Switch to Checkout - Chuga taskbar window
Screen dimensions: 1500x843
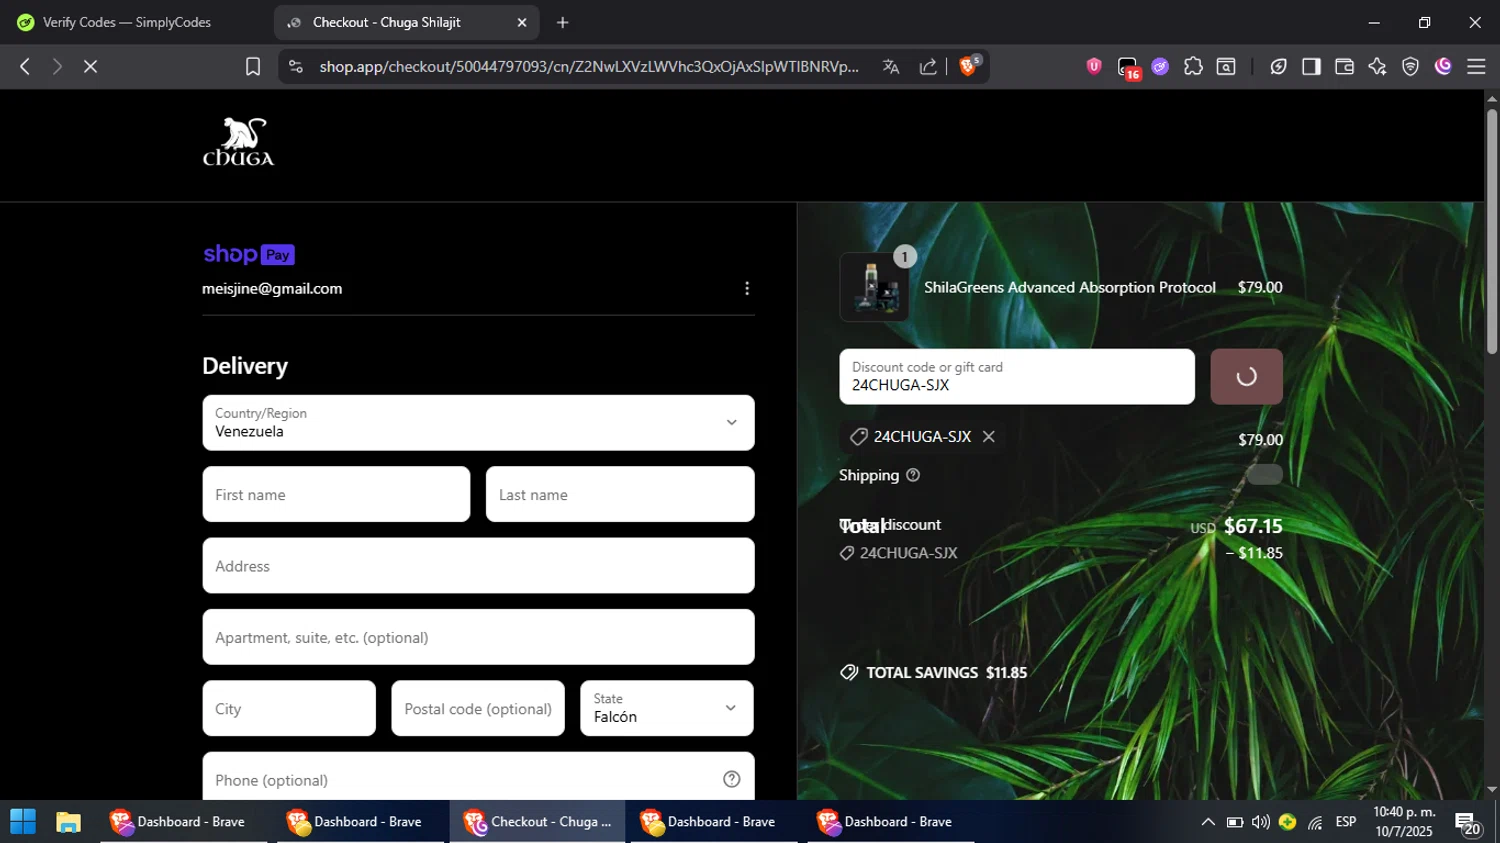click(x=537, y=821)
